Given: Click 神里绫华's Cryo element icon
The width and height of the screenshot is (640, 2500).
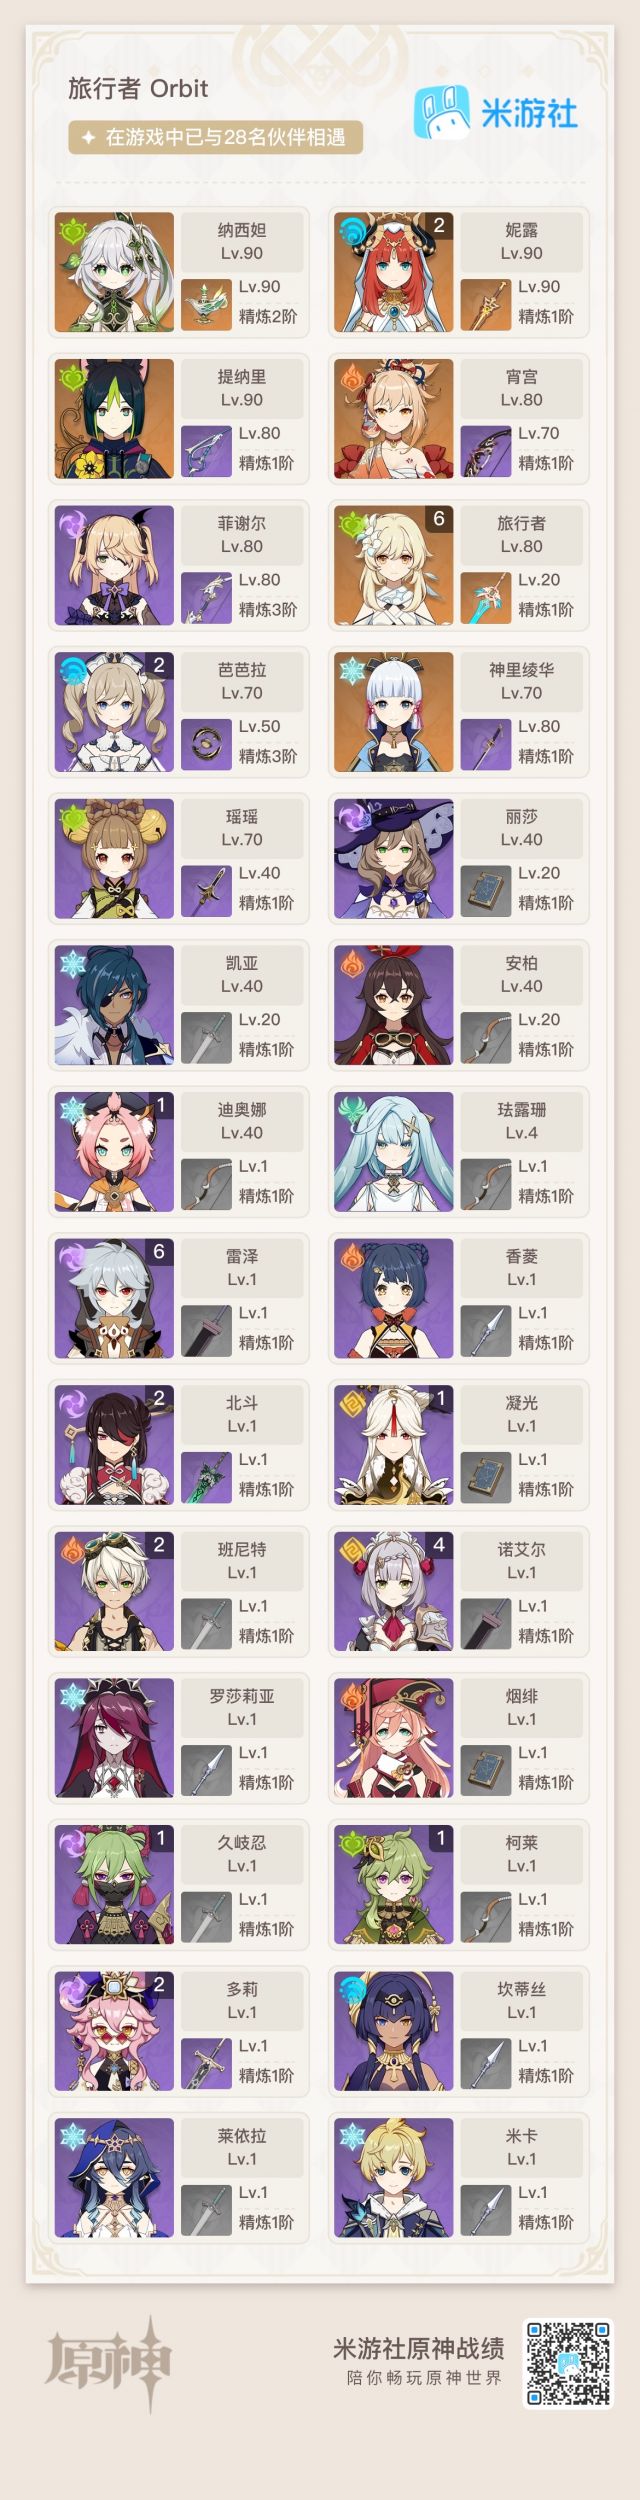Looking at the screenshot, I should click(x=352, y=671).
